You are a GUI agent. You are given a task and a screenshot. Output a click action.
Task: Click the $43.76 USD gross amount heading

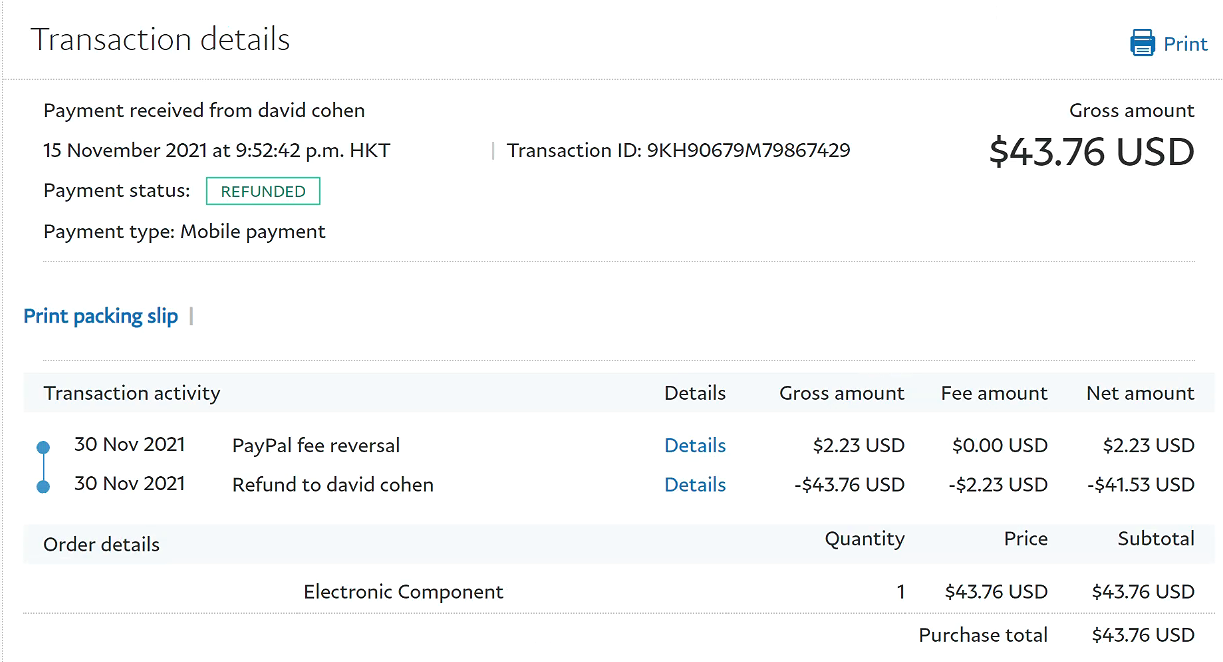coord(1091,152)
